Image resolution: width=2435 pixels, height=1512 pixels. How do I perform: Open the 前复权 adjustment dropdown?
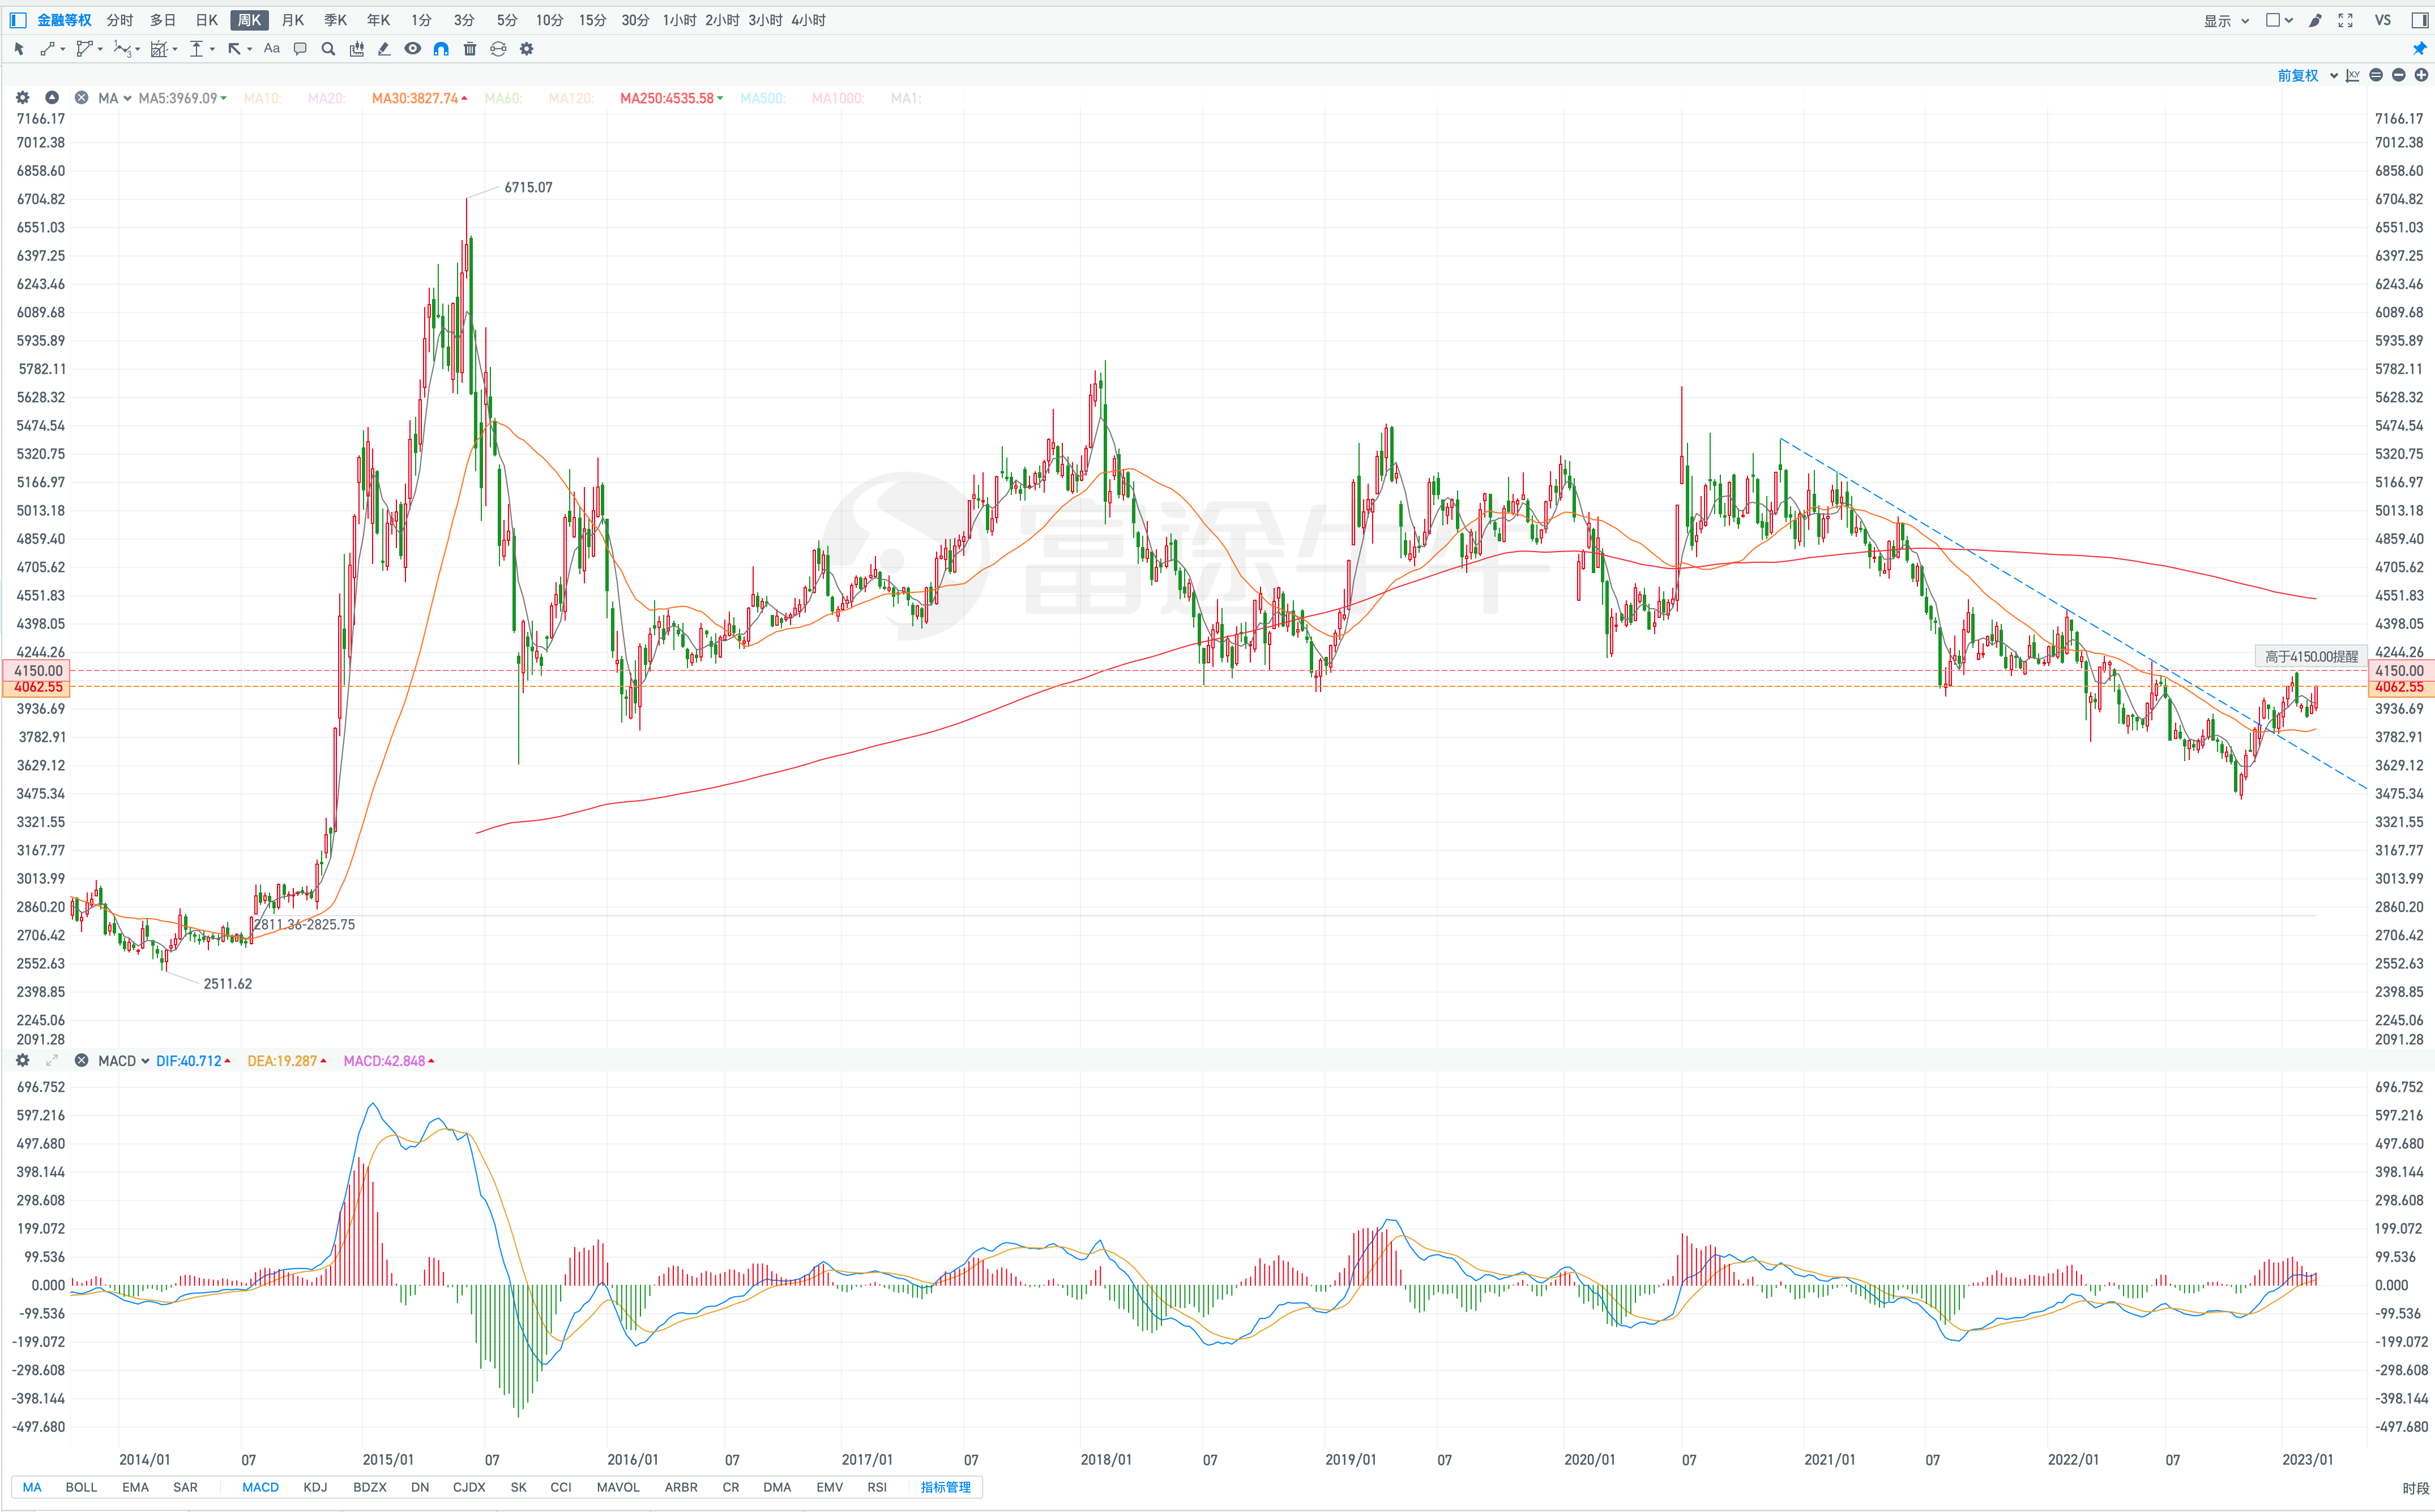(x=2306, y=75)
